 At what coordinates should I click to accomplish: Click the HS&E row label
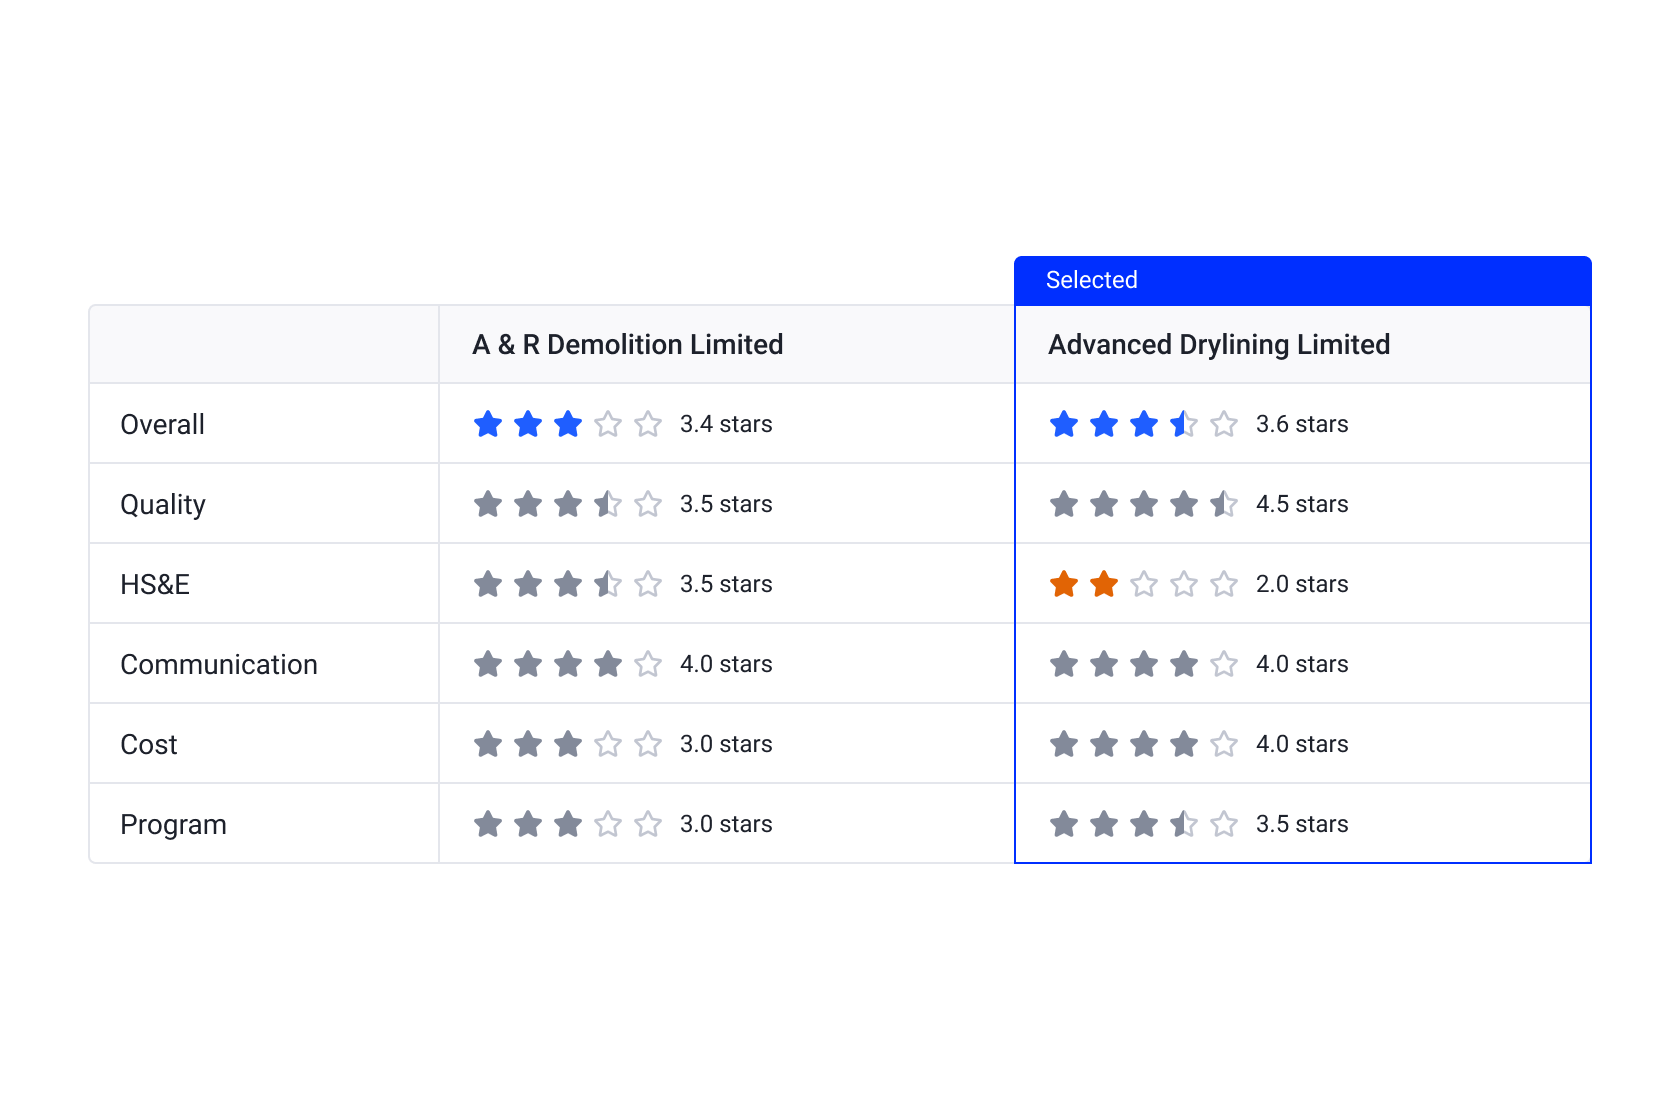coord(155,584)
